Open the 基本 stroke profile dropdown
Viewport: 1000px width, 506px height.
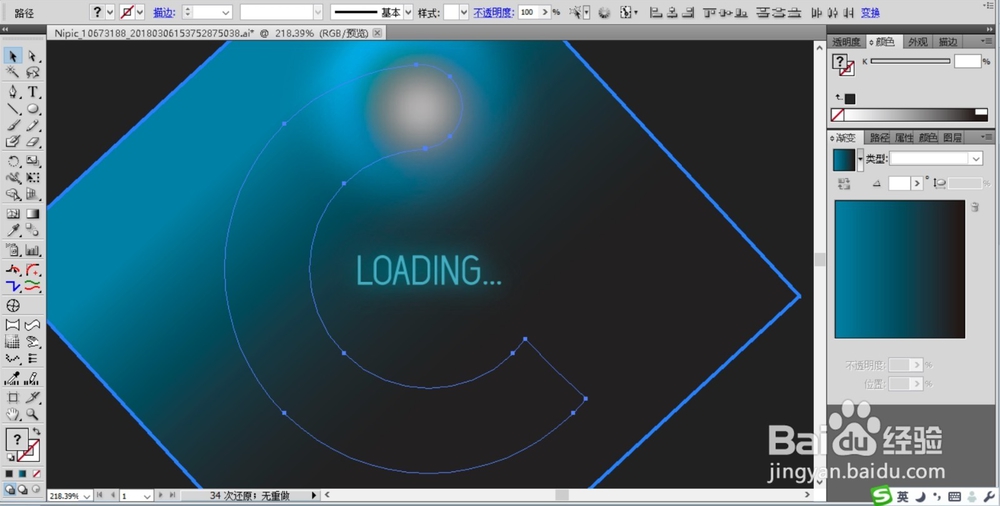(408, 12)
